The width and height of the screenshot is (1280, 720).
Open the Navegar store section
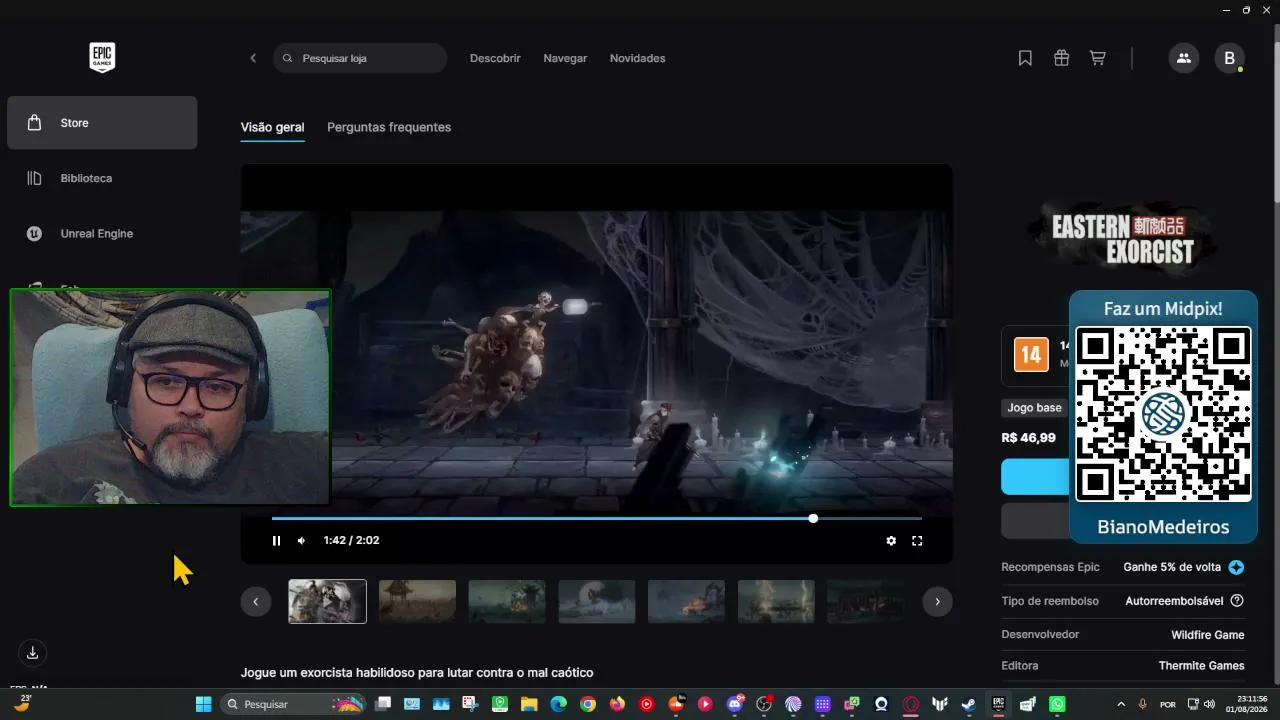pyautogui.click(x=565, y=58)
